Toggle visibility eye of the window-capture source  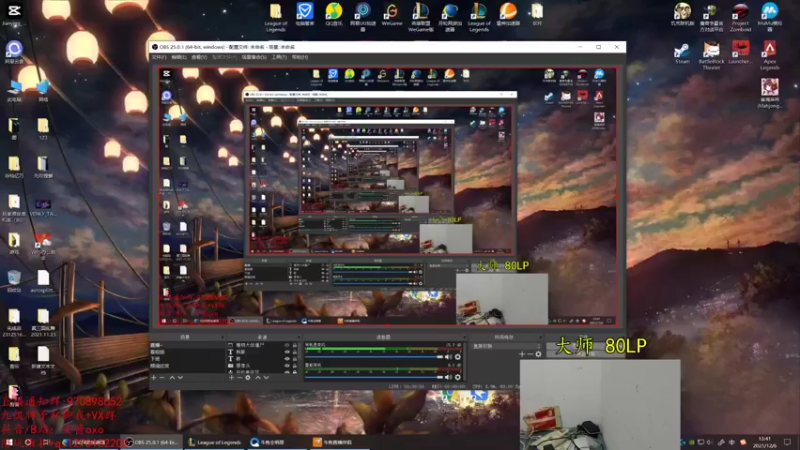287,345
